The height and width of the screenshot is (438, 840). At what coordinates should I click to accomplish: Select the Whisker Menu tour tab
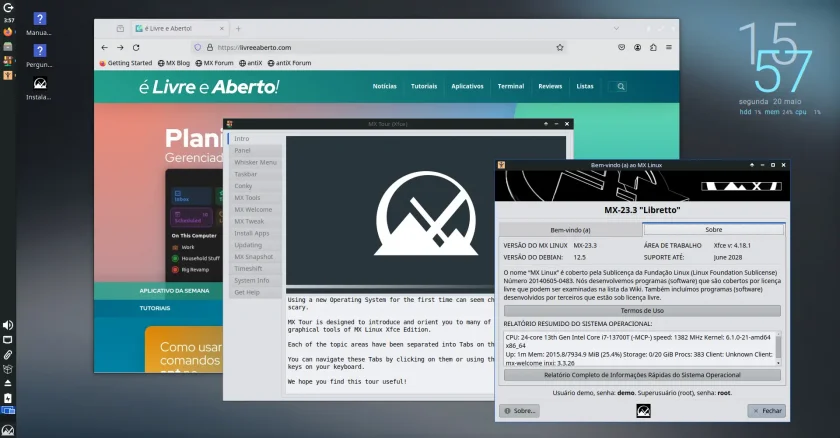pos(255,162)
